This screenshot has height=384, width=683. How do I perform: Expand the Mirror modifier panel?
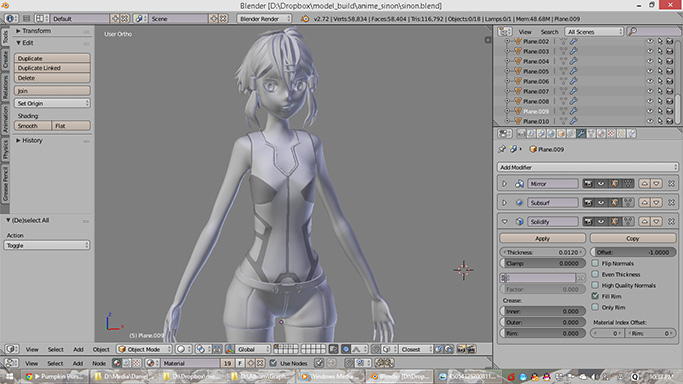(x=504, y=184)
